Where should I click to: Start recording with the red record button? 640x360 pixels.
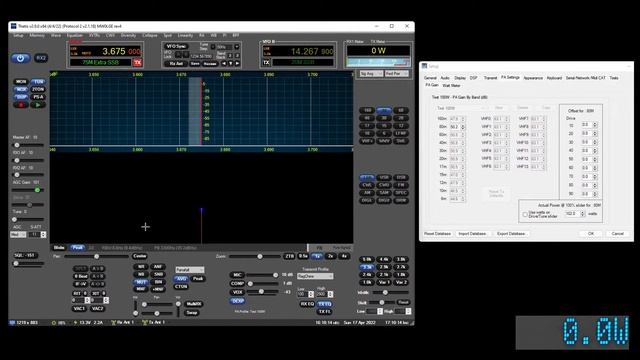click(21, 105)
